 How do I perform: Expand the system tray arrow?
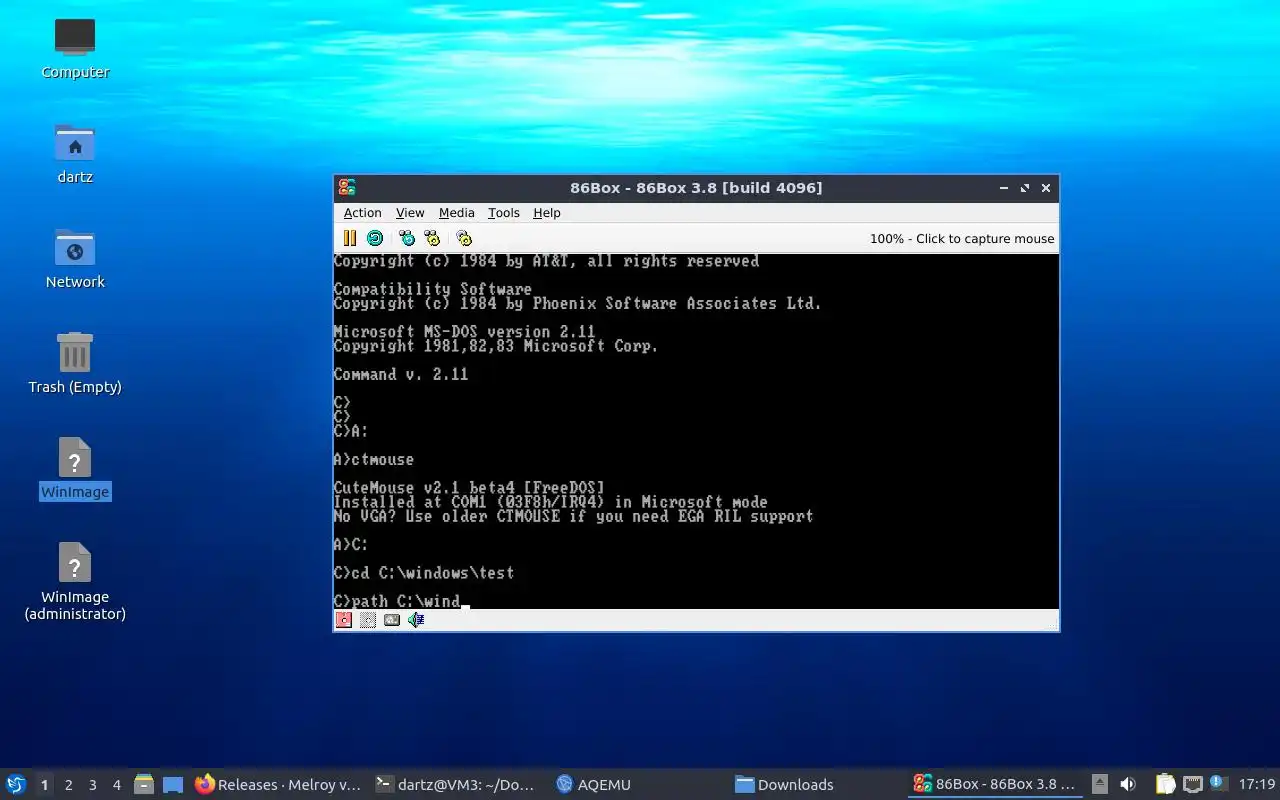[1099, 784]
